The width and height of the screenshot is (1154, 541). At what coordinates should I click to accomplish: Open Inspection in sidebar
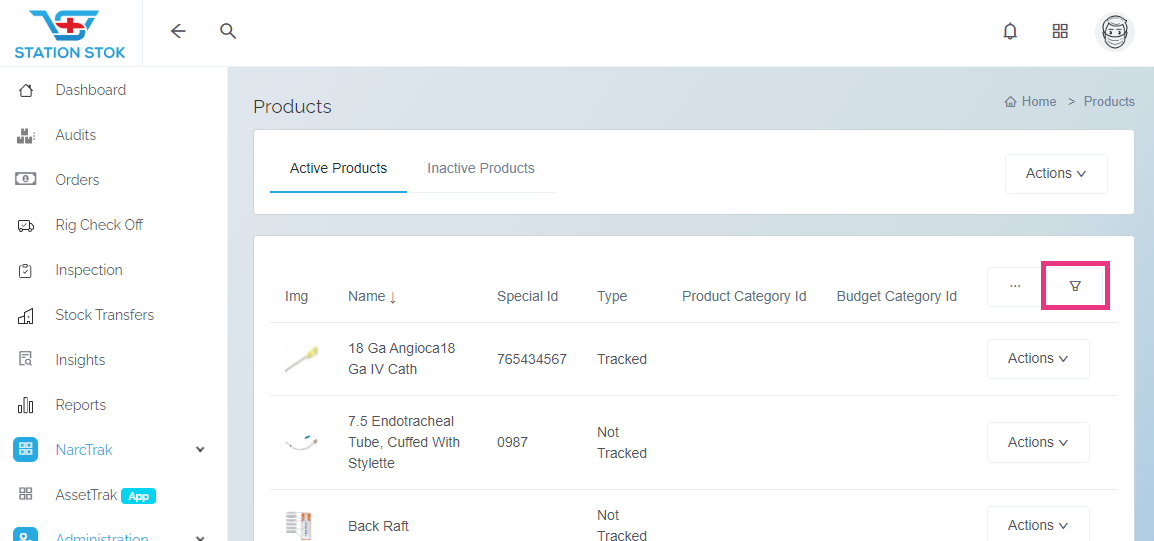(x=89, y=269)
